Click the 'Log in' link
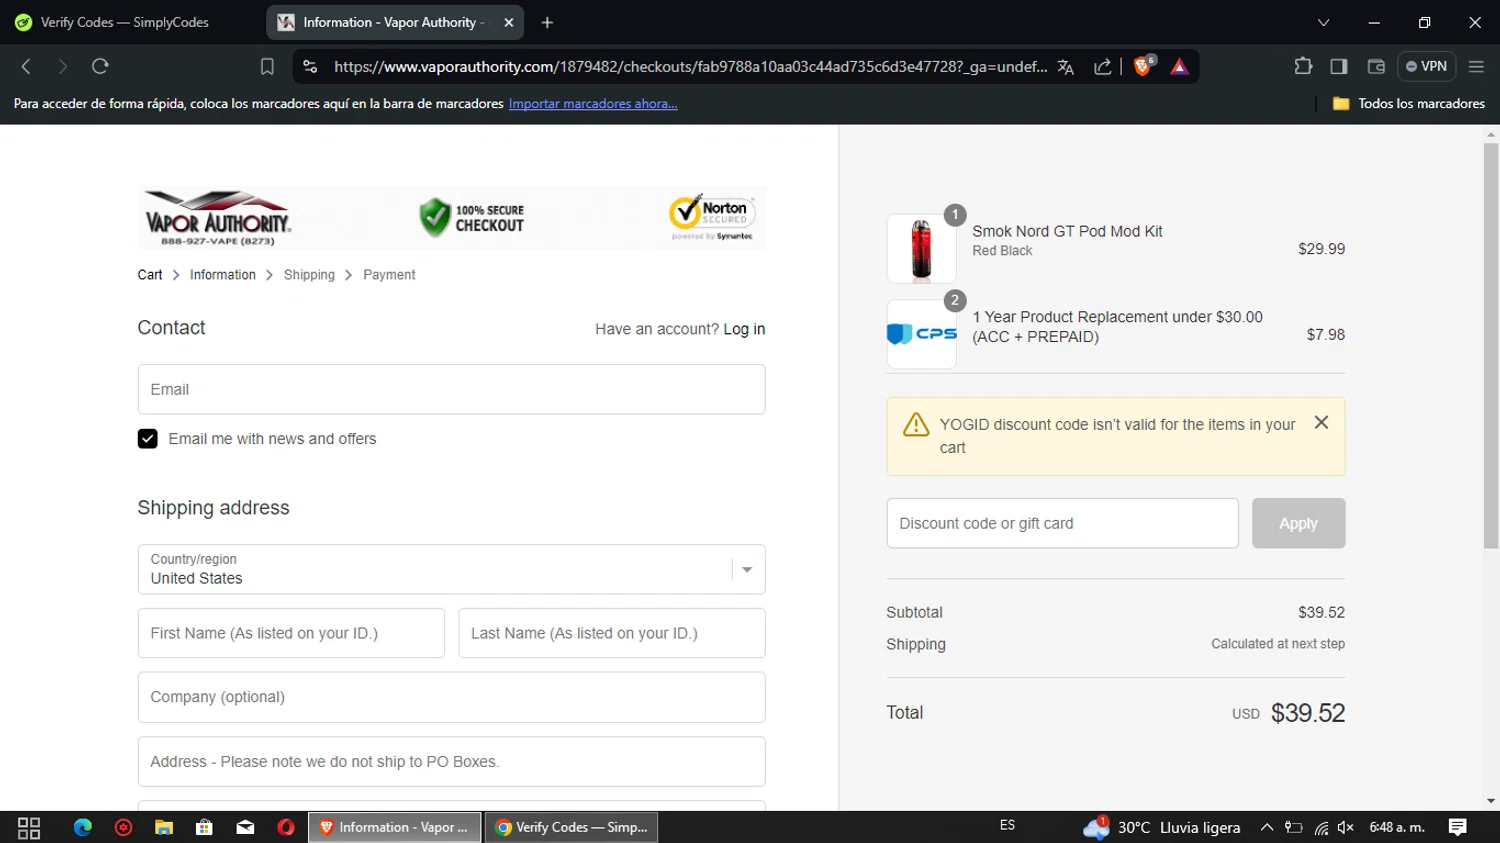Image resolution: width=1500 pixels, height=843 pixels. click(744, 329)
